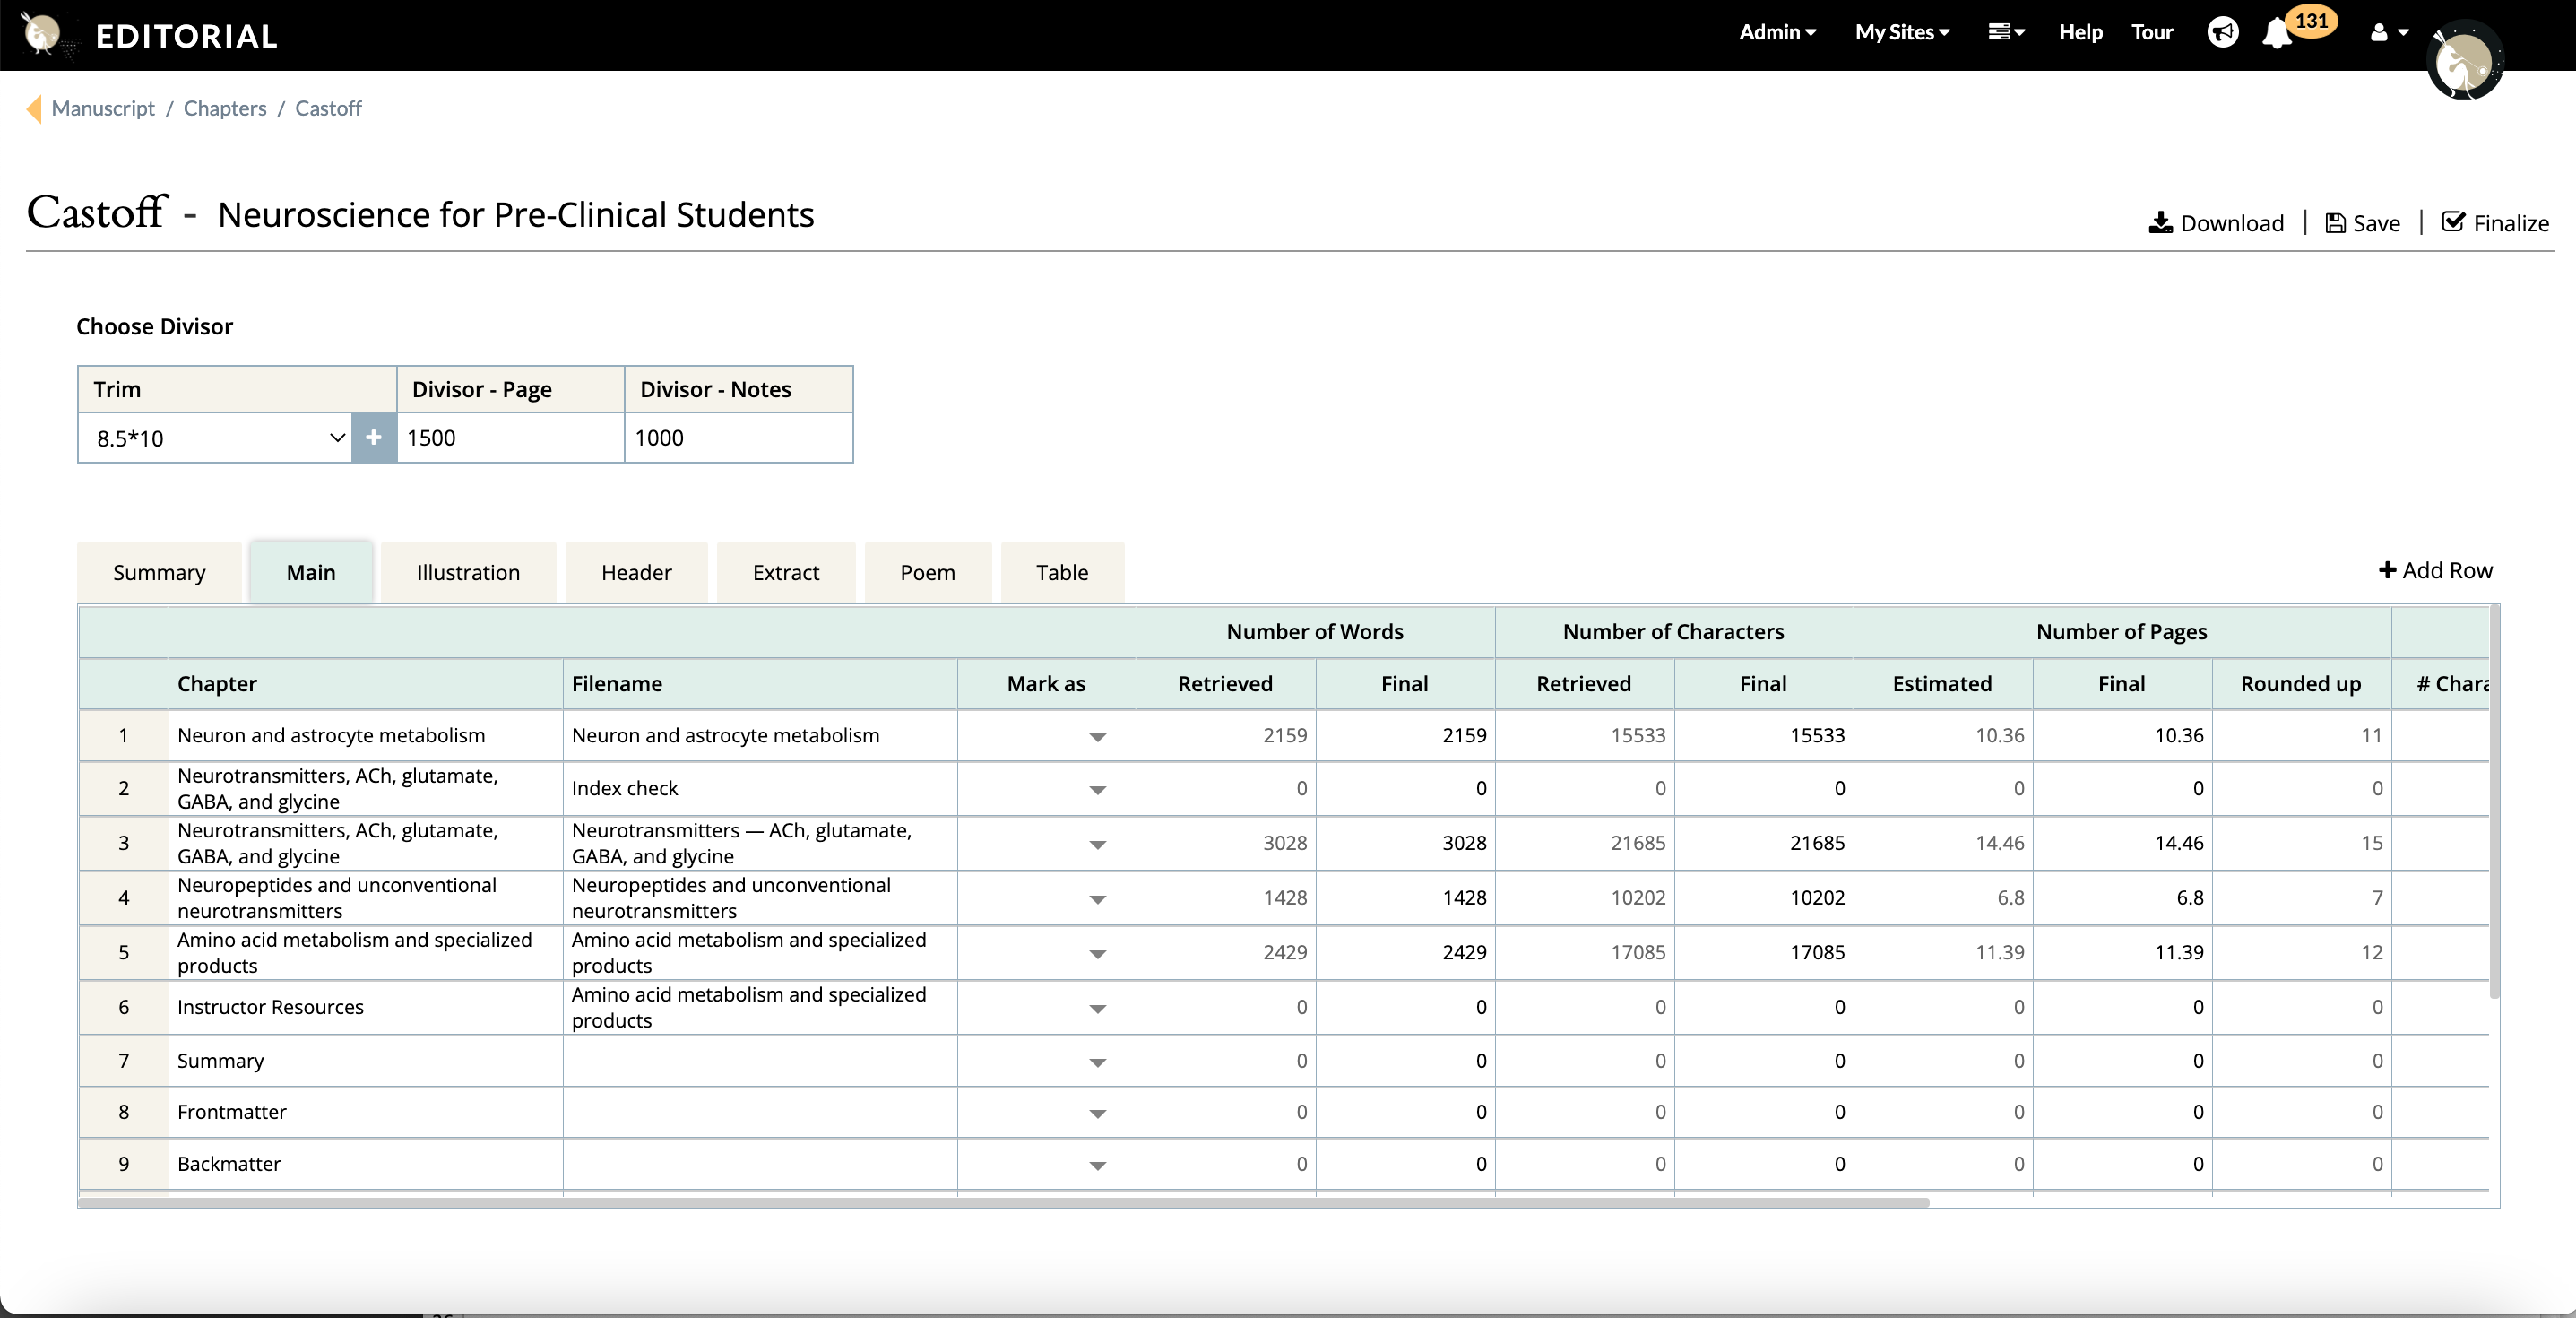The width and height of the screenshot is (2576, 1318).
Task: Click the orange back arrow near breadcrumb
Action: click(x=34, y=108)
